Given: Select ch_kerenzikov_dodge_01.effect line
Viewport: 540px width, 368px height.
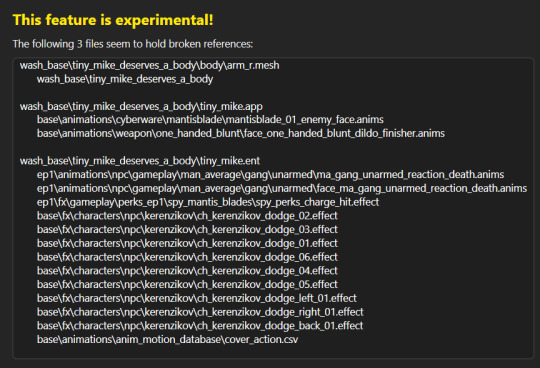Looking at the screenshot, I should click(187, 243).
